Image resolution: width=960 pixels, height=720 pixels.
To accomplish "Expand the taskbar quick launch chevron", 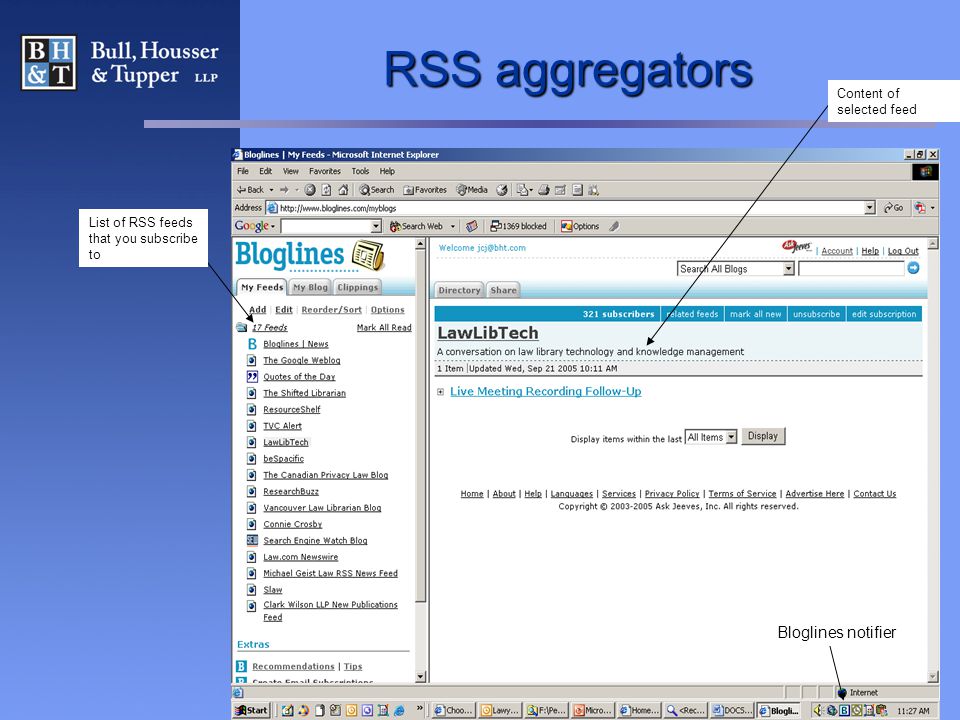I will point(419,708).
